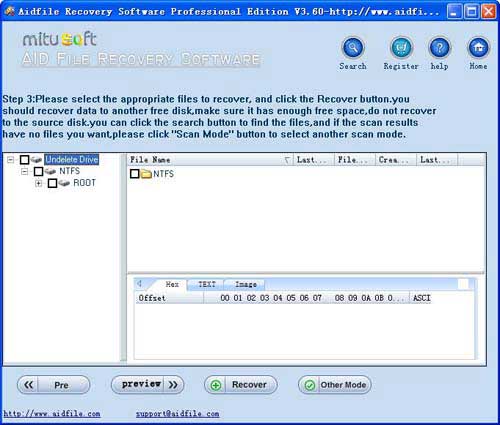The image size is (500, 425).
Task: Click the Crea... column header
Action: coord(396,160)
